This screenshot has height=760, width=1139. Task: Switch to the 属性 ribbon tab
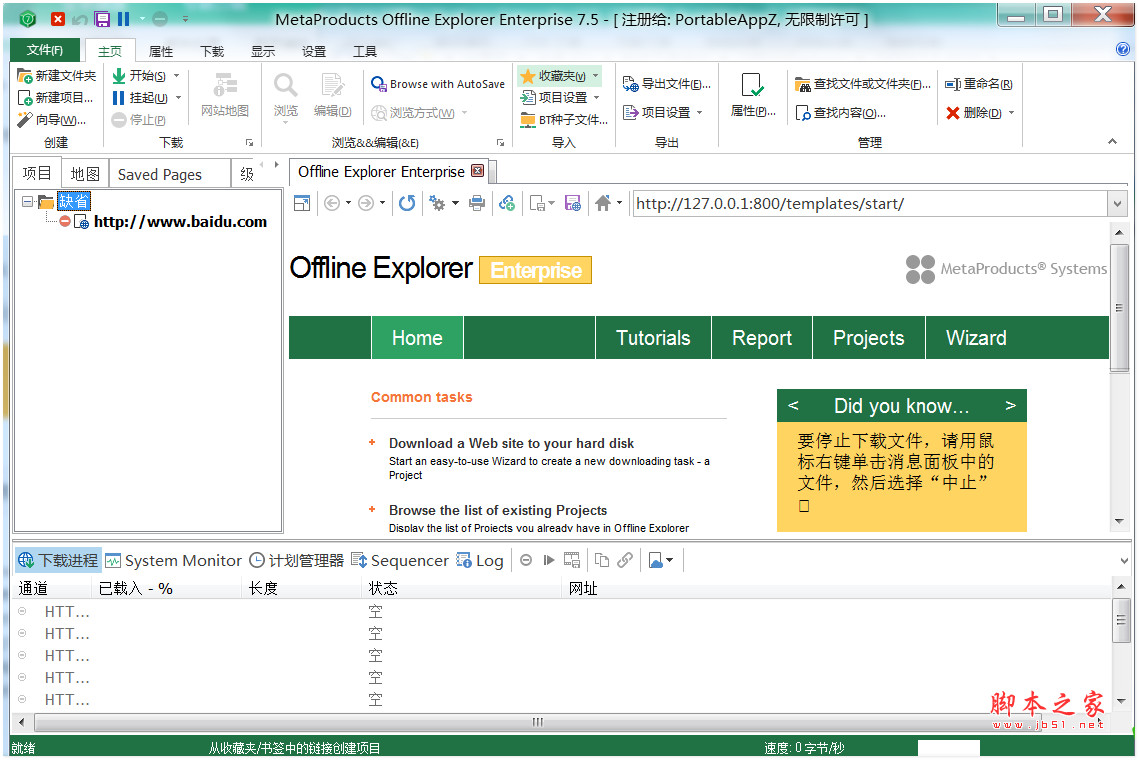161,52
